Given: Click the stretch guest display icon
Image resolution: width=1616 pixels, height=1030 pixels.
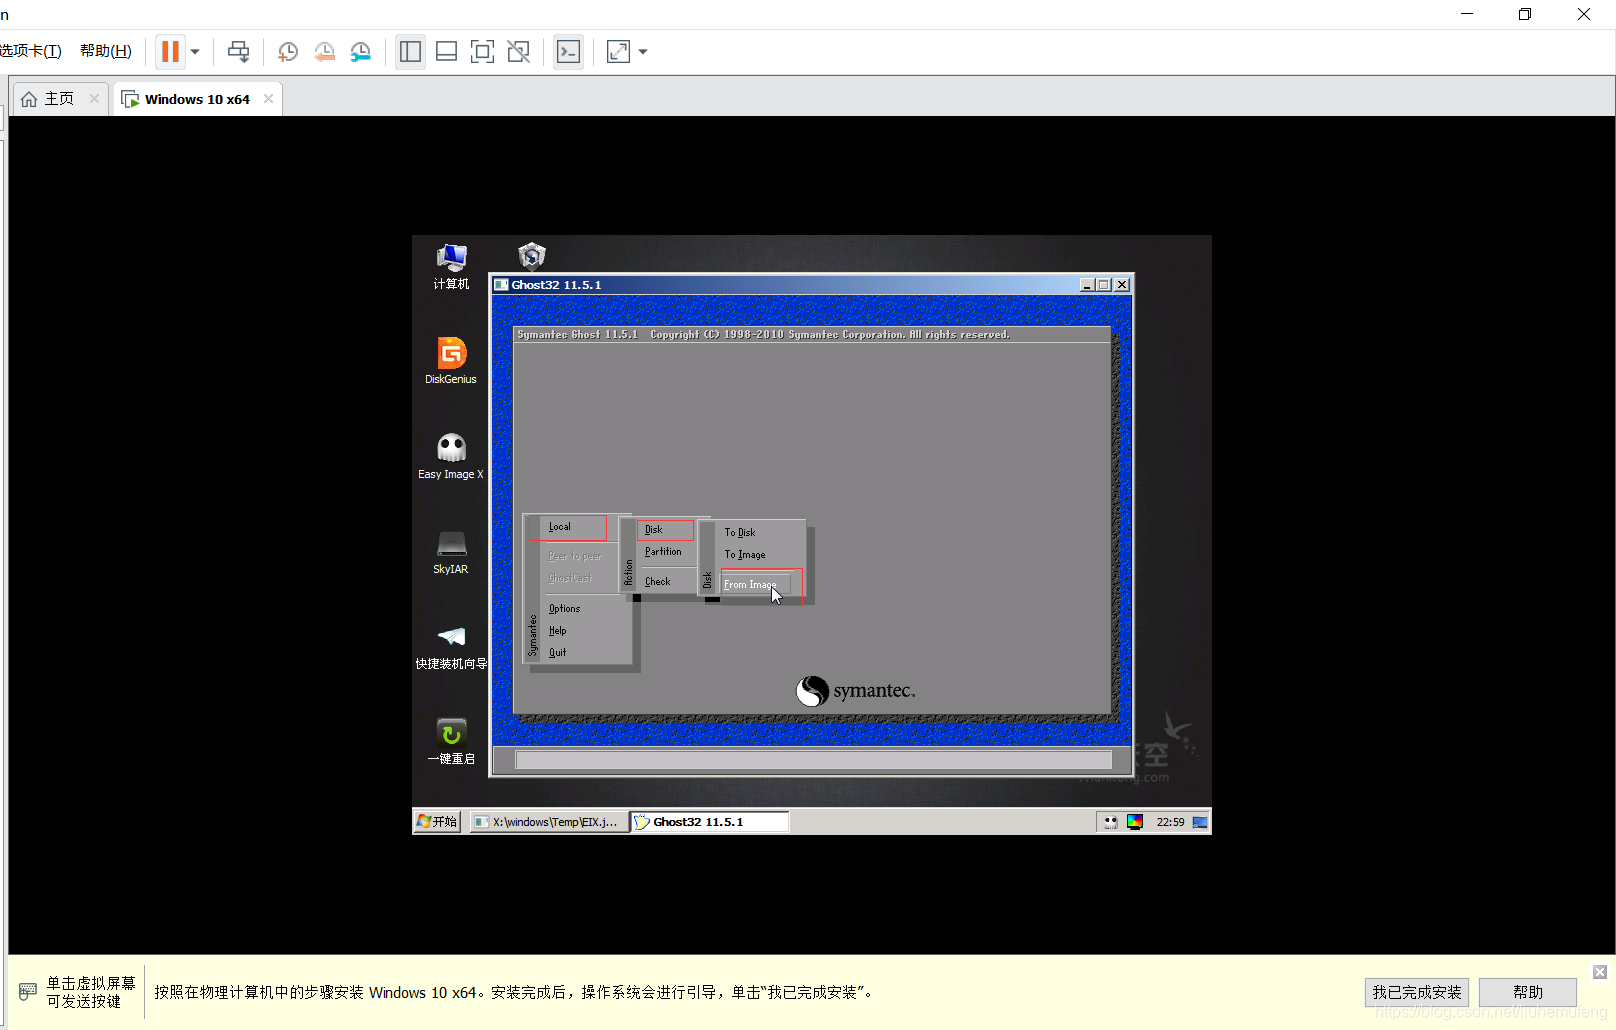Looking at the screenshot, I should coord(619,52).
